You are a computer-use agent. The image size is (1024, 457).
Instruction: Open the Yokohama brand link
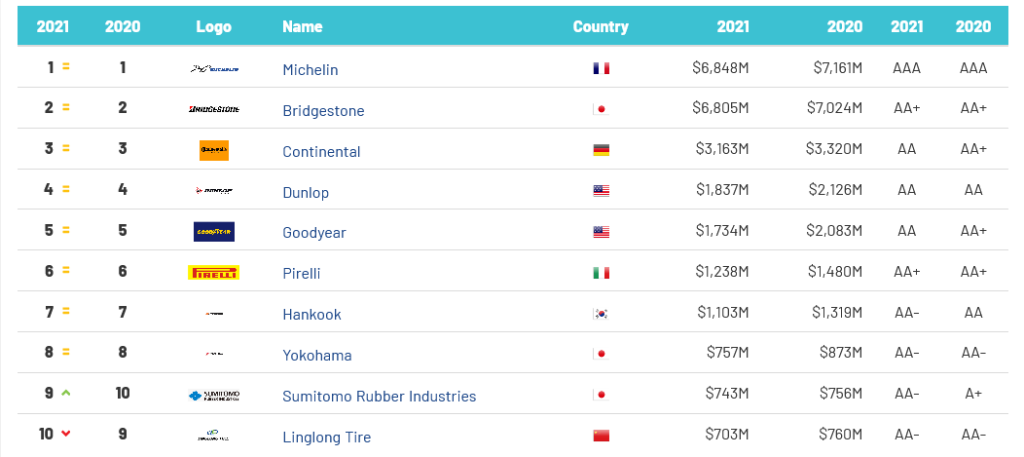[x=317, y=355]
